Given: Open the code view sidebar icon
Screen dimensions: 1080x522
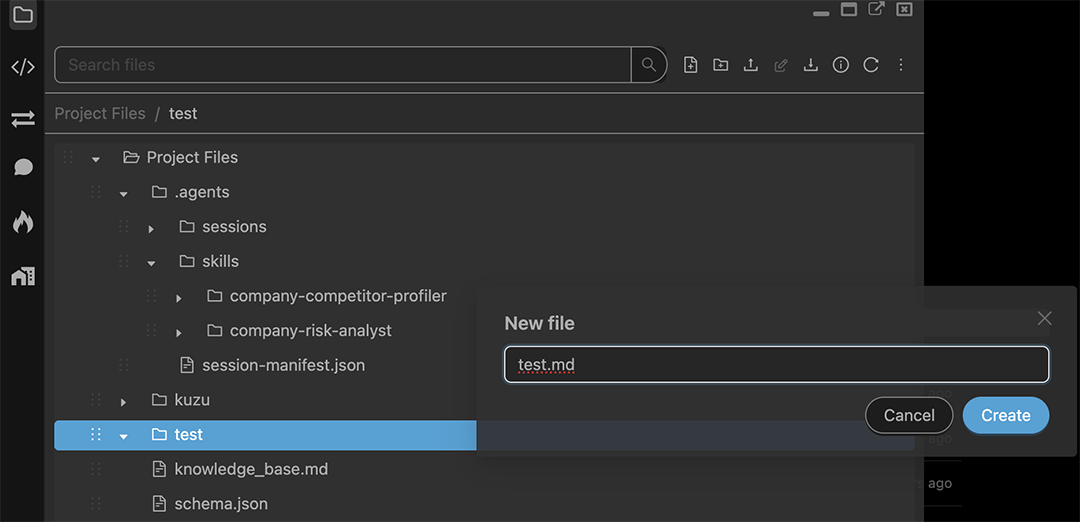Looking at the screenshot, I should (23, 67).
